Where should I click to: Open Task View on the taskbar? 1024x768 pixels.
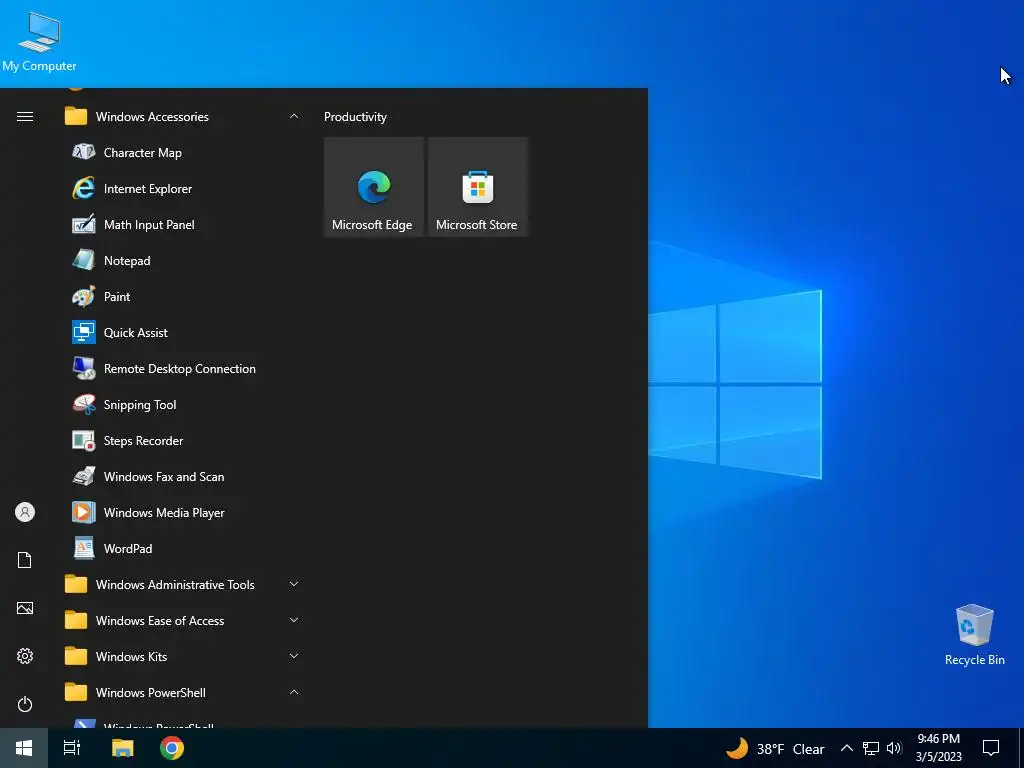(x=72, y=748)
